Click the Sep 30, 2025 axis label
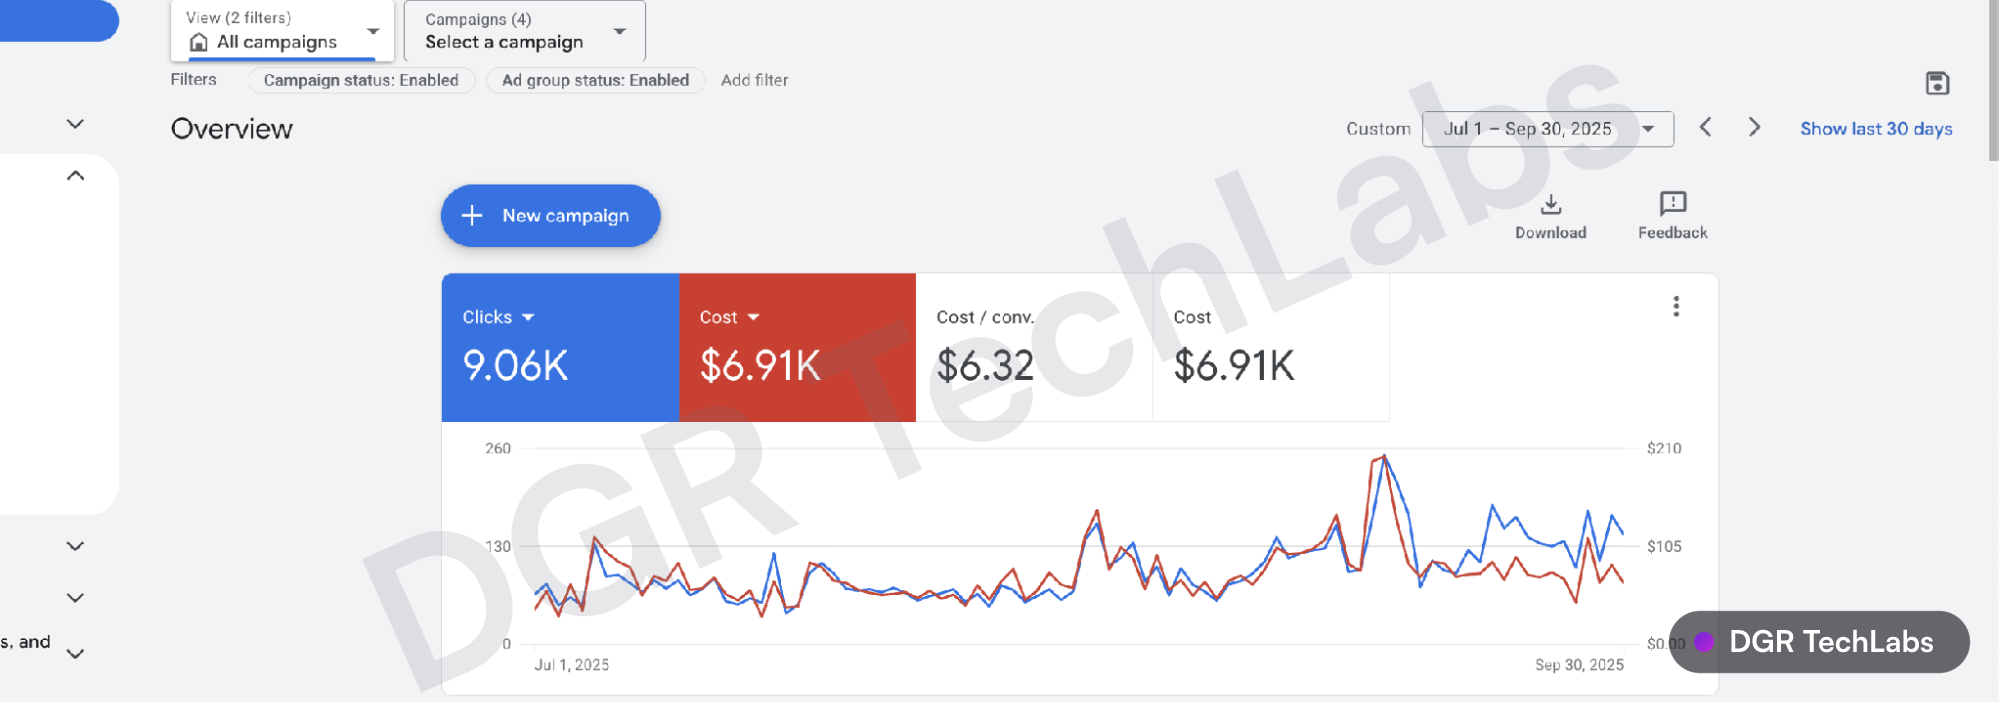Screen dimensions: 1999x702 point(1579,665)
